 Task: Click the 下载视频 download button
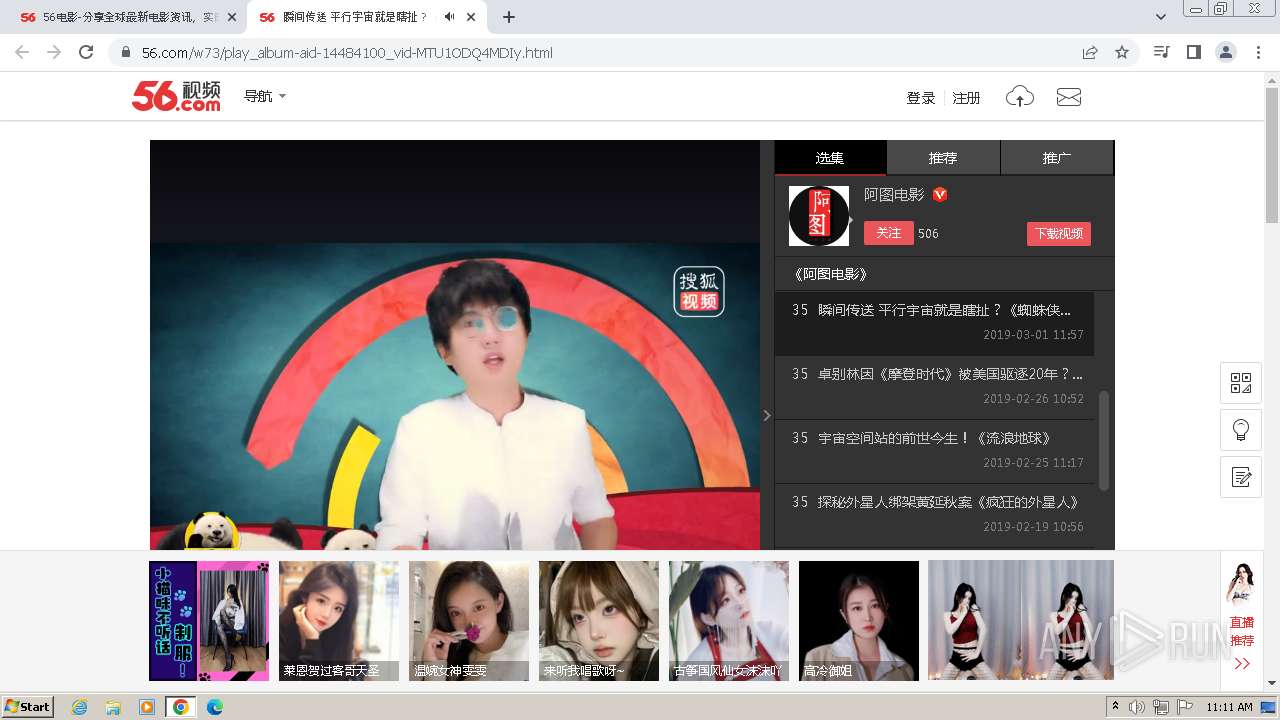pyautogui.click(x=1058, y=234)
